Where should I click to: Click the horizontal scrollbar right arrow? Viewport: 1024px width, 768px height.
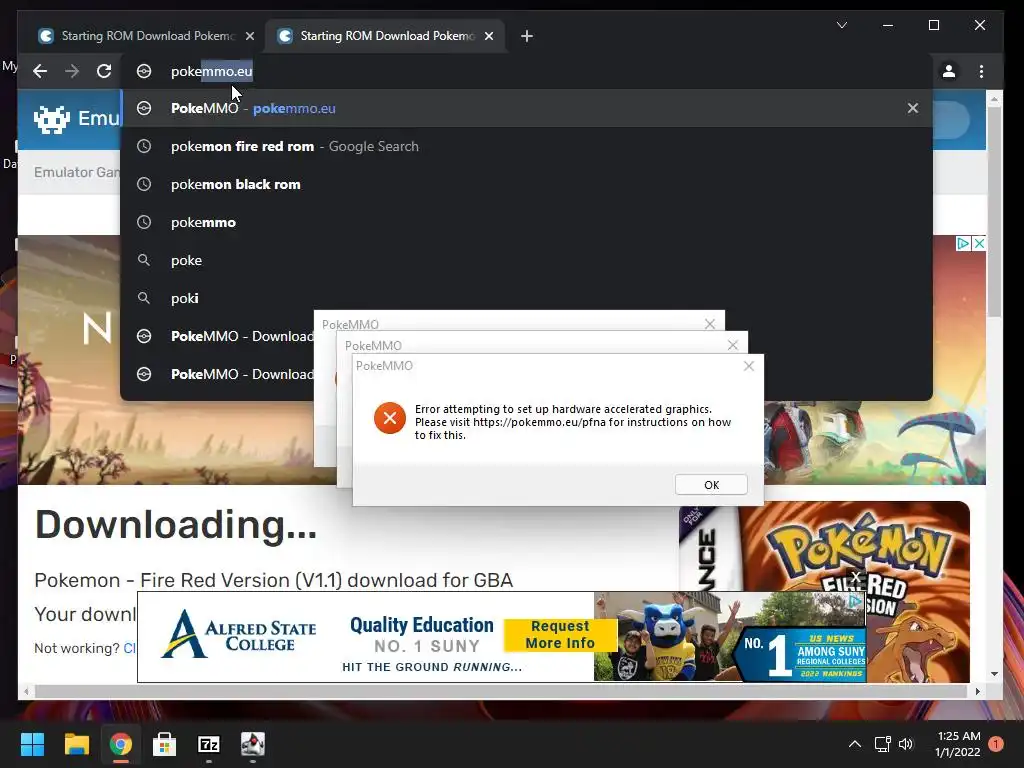point(978,691)
